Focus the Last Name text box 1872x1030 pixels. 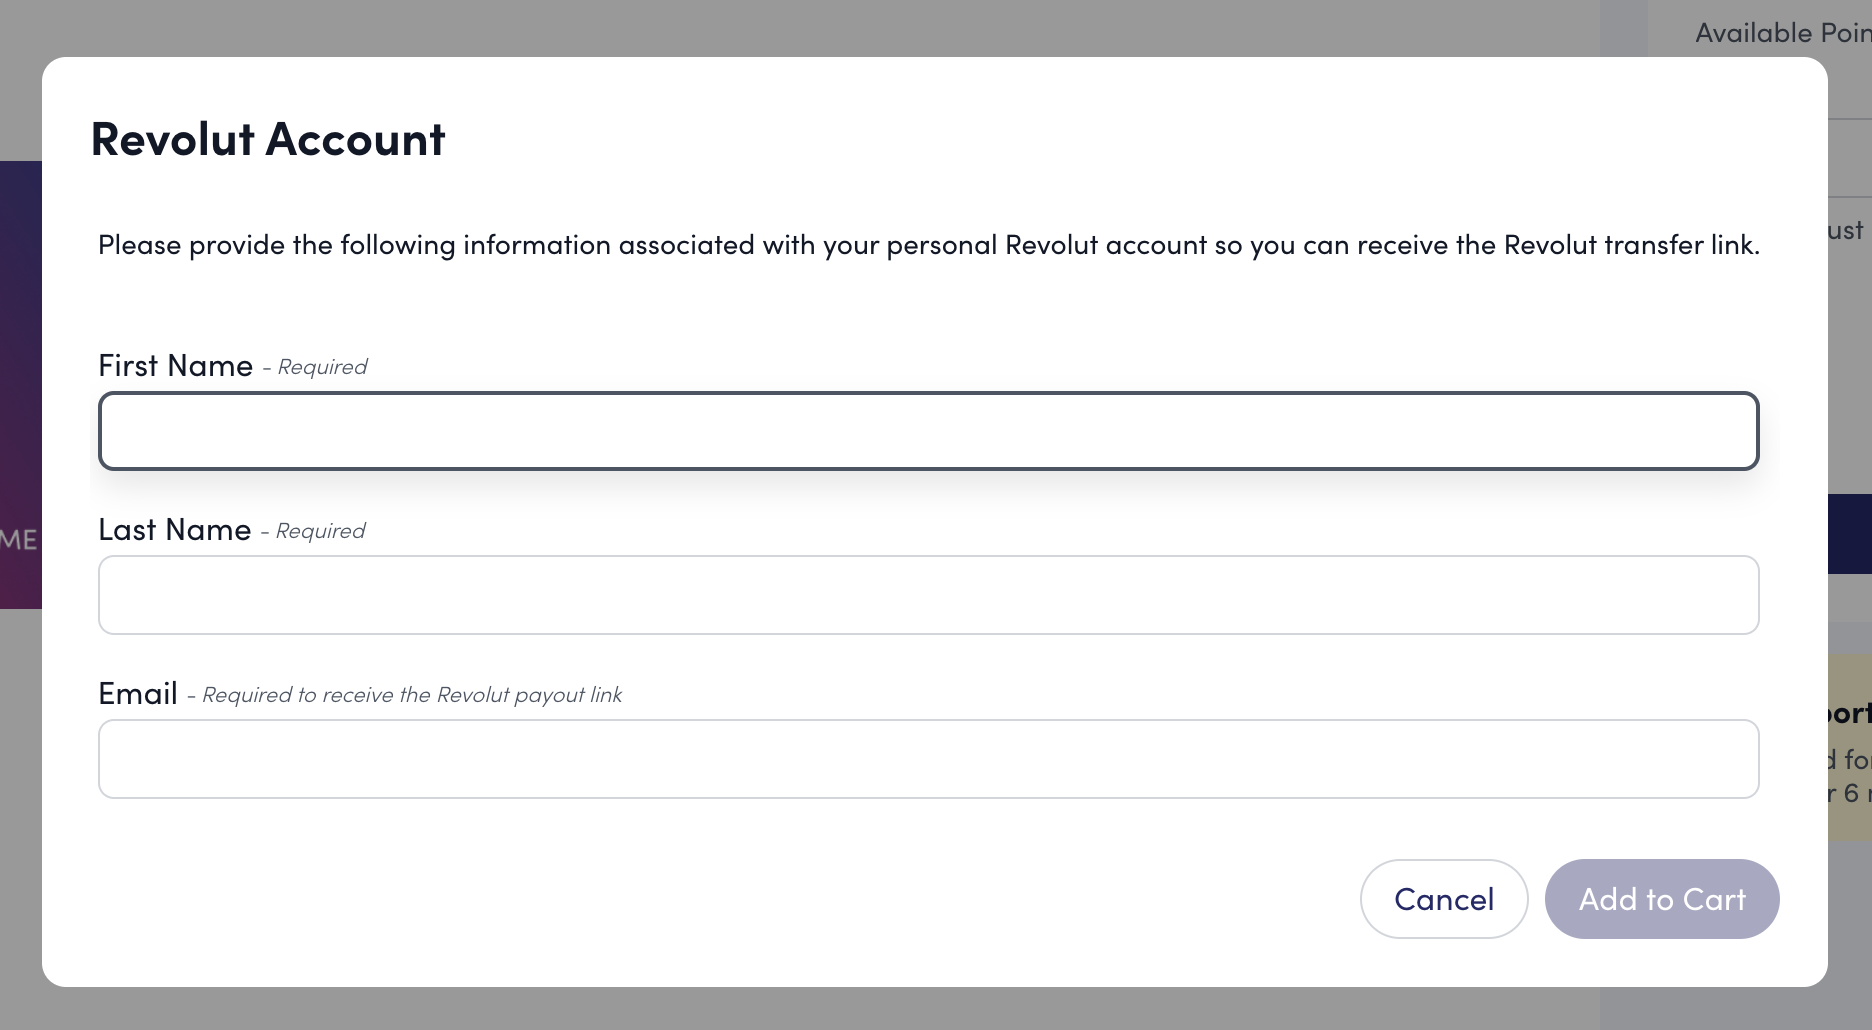[x=928, y=595]
